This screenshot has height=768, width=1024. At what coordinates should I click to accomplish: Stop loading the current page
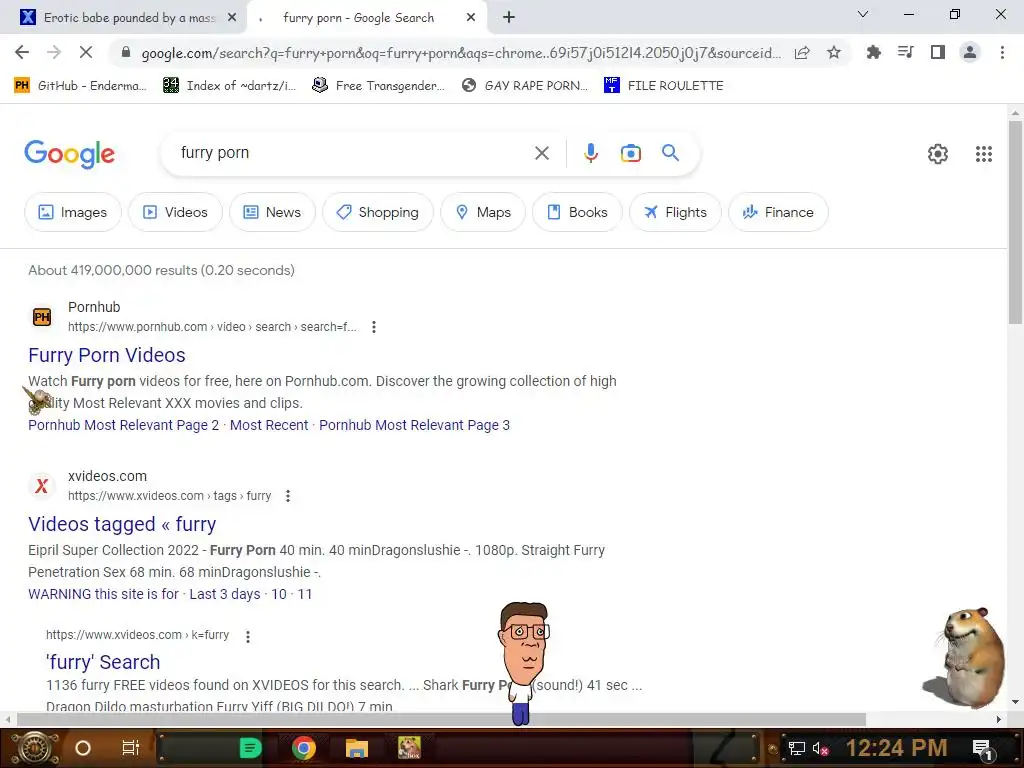click(86, 52)
